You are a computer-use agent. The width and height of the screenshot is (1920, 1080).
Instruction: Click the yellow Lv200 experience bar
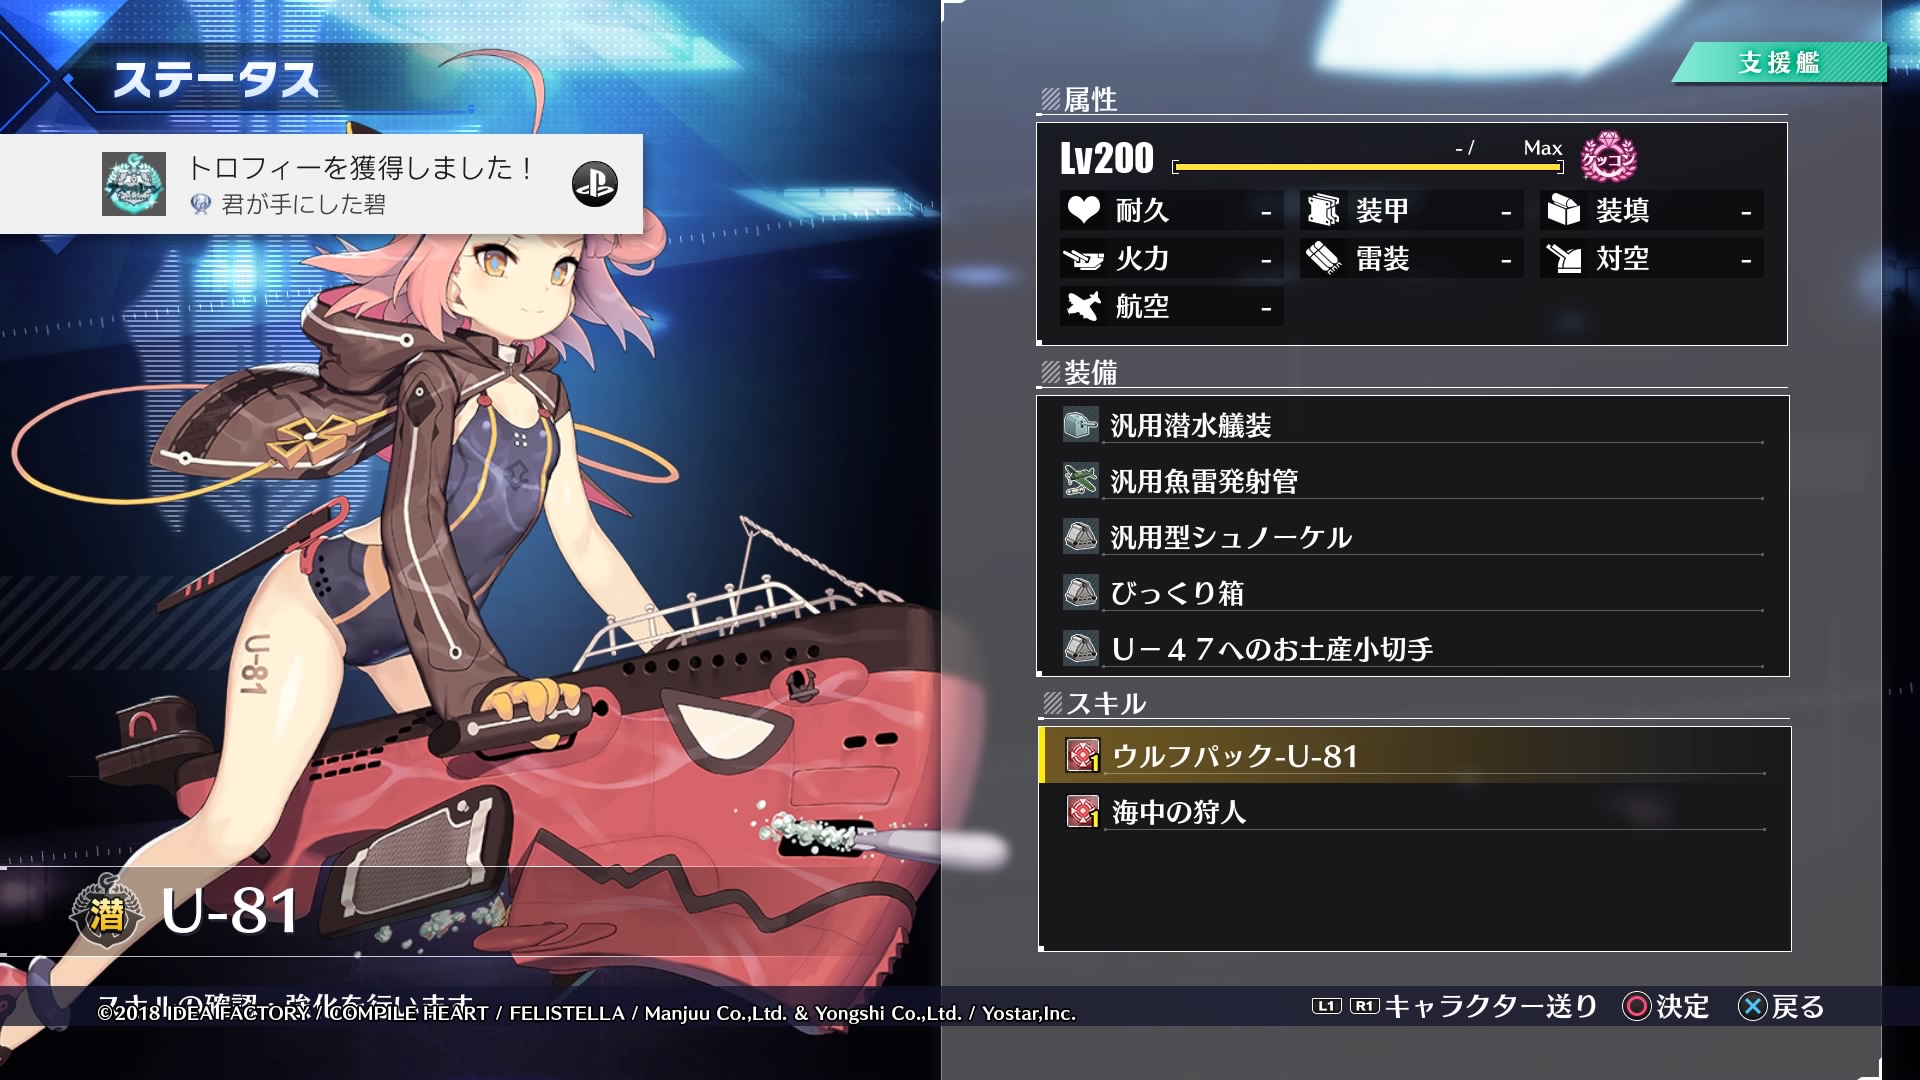pos(1368,167)
